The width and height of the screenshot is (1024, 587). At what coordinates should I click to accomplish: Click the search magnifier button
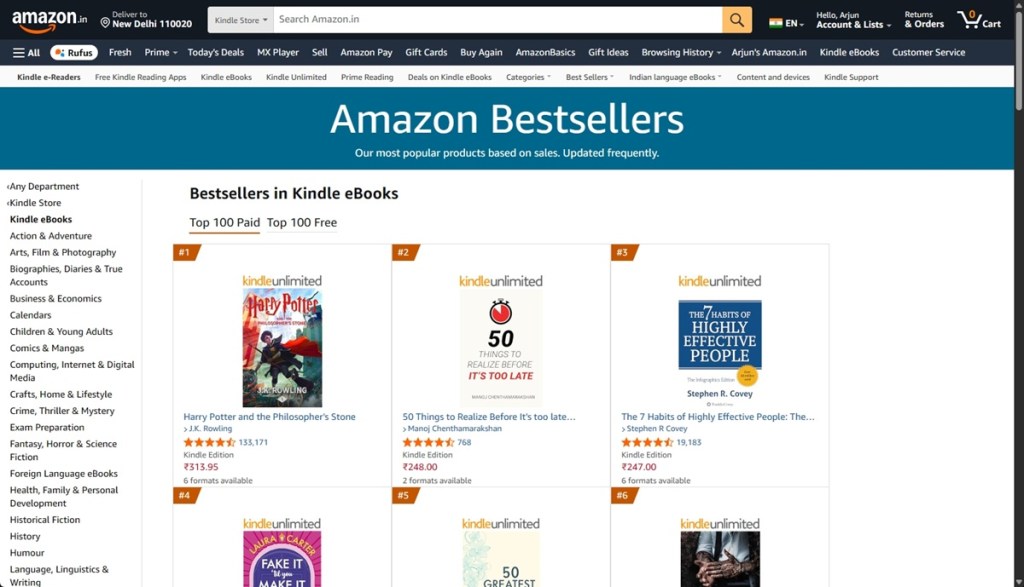pyautogui.click(x=737, y=19)
